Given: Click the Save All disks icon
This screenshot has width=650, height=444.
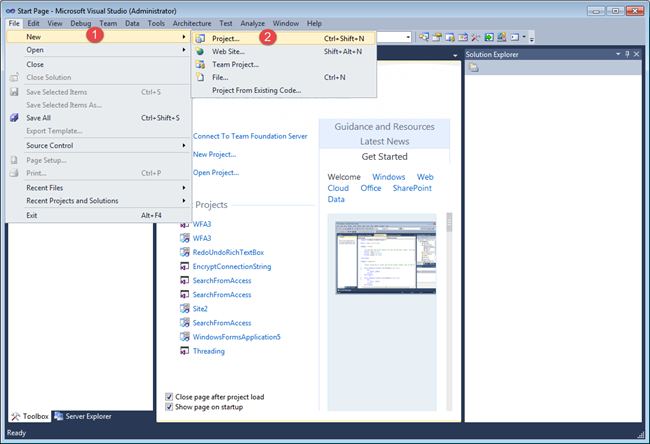Looking at the screenshot, I should 14,118.
